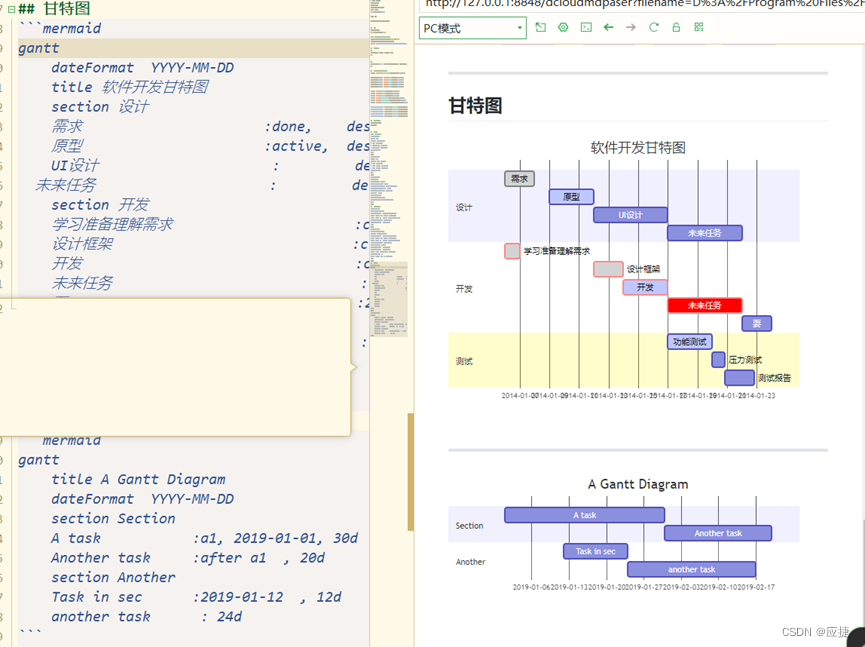Click the "压力测试" task label in chart
The width and height of the screenshot is (865, 647).
pos(745,360)
